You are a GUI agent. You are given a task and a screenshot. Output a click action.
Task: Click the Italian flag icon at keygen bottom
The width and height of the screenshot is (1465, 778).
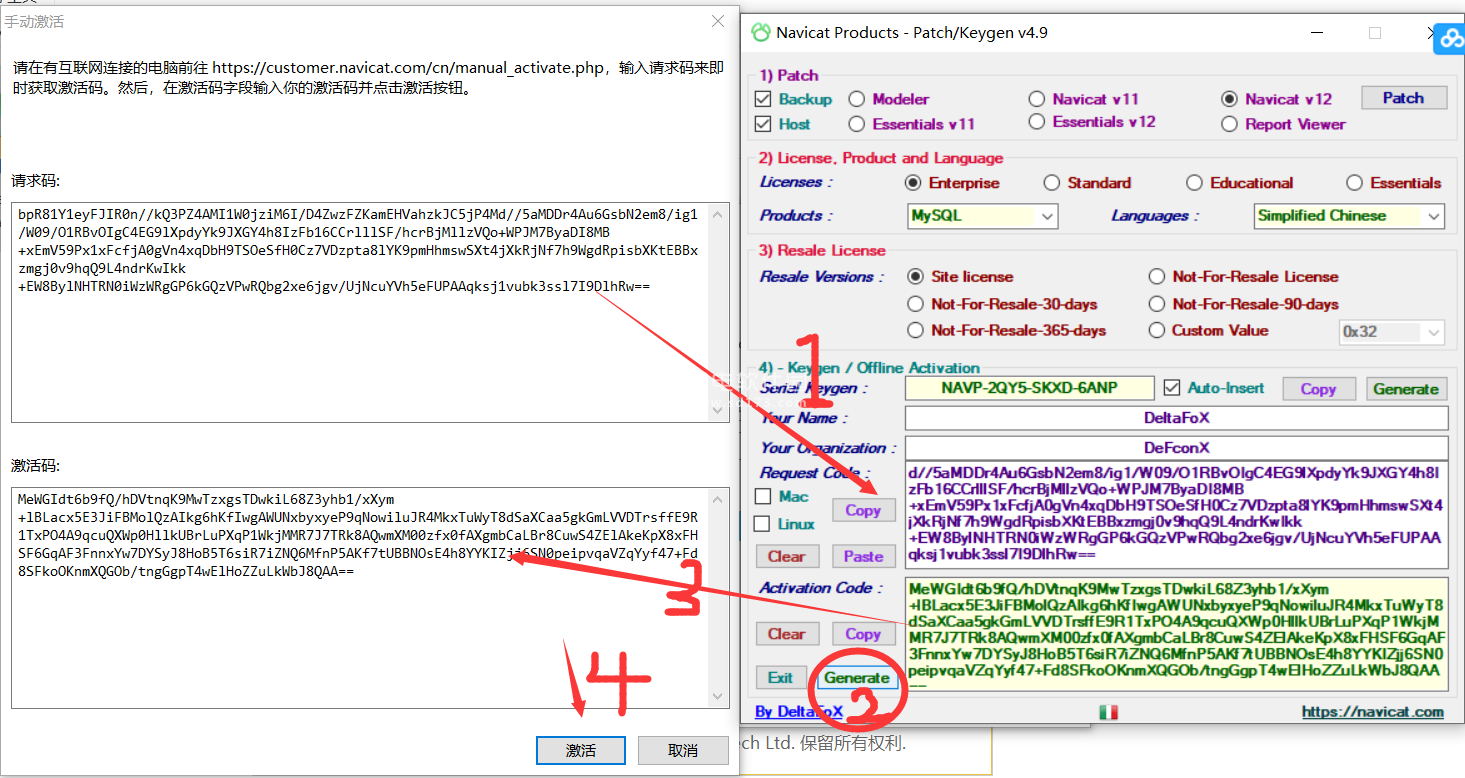(x=1108, y=712)
